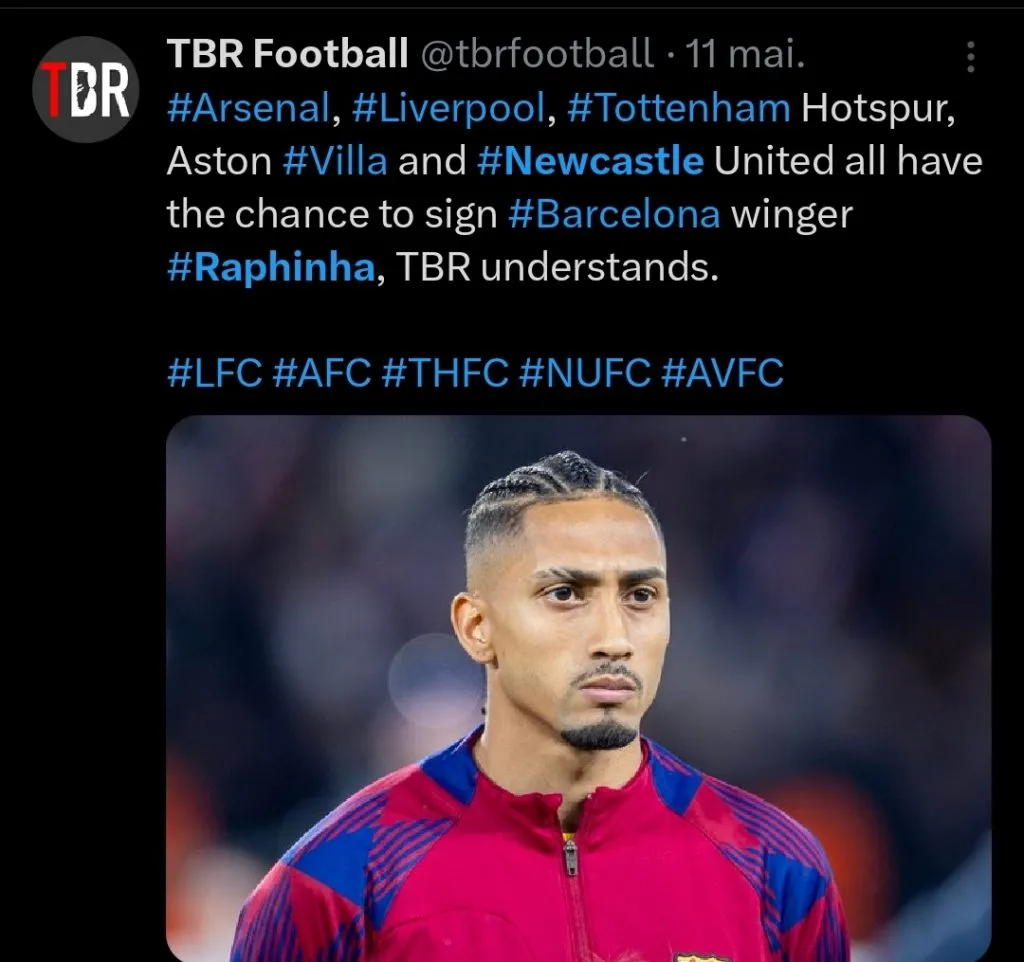Open the #NUFC hashtag
1024x962 pixels.
tap(584, 373)
